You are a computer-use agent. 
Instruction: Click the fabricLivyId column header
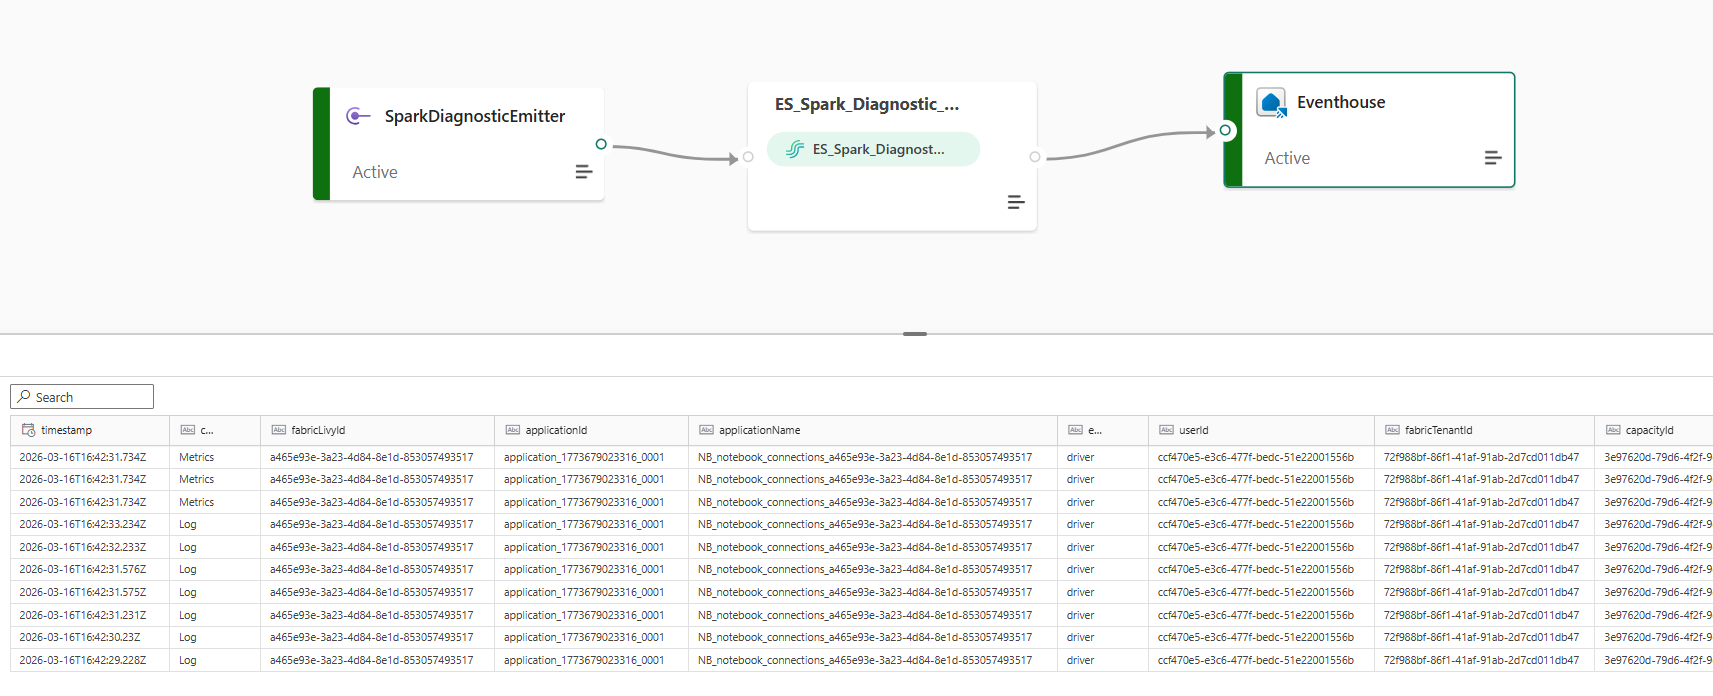pos(377,430)
